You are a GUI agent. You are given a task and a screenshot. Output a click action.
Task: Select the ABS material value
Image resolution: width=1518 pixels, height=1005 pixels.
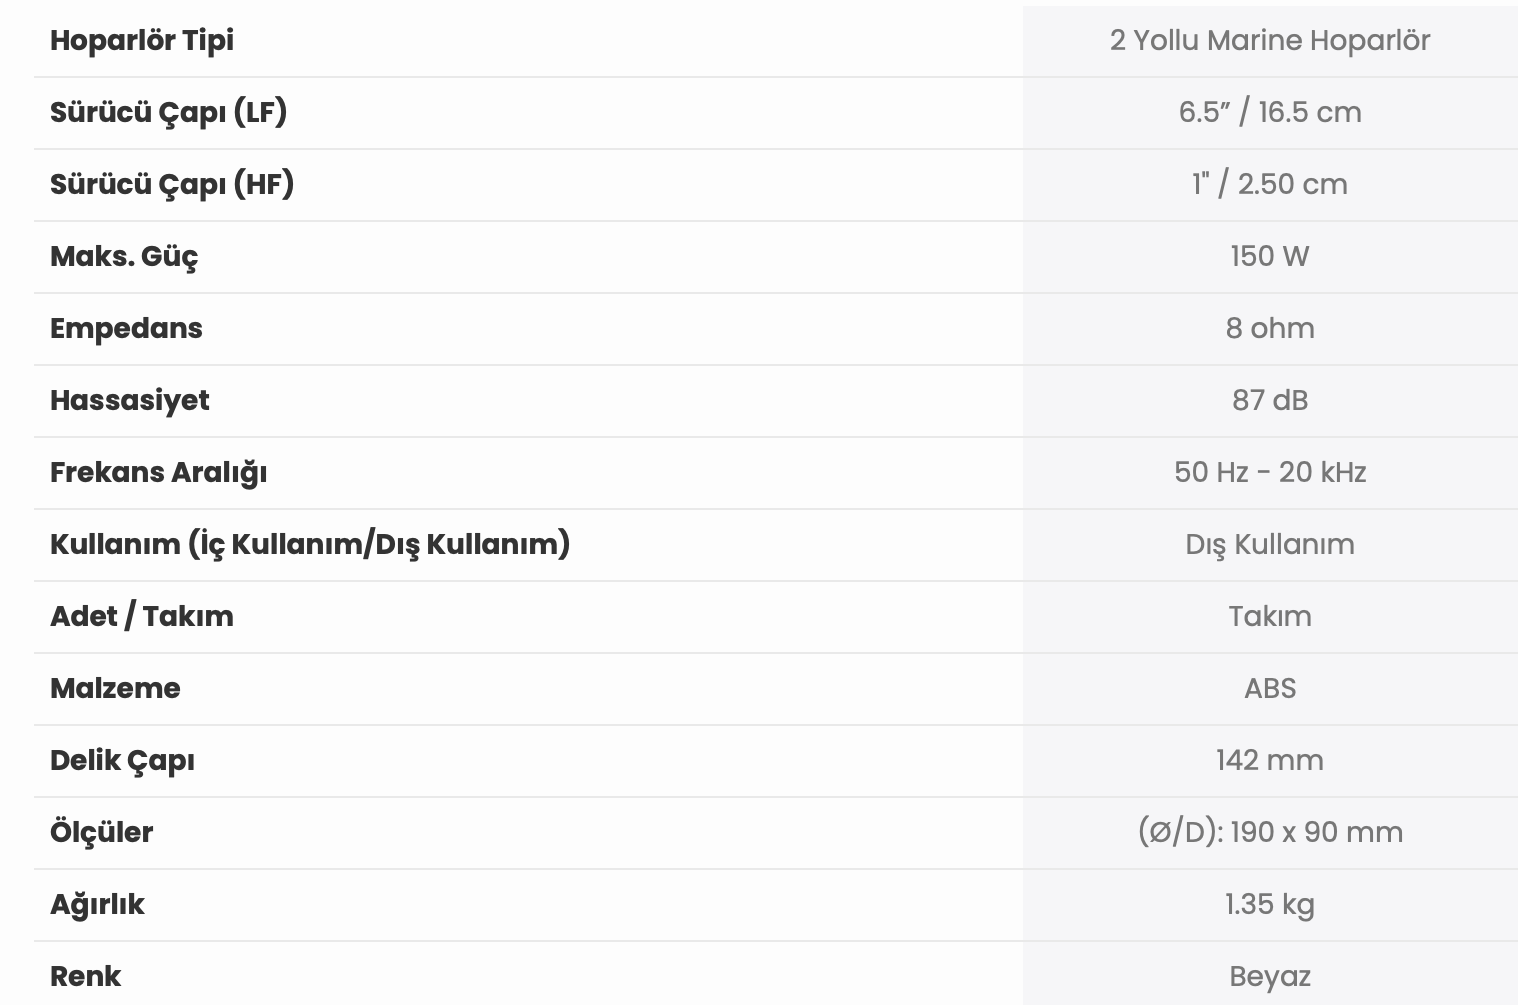(x=1270, y=688)
